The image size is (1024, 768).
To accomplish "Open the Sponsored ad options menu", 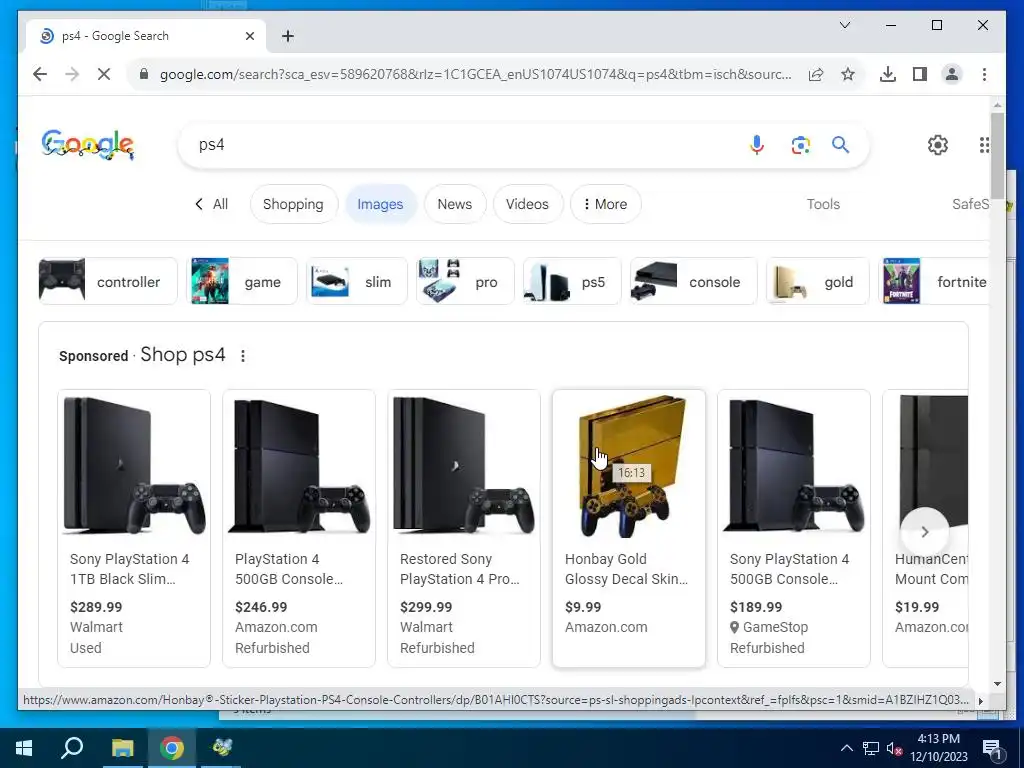I will [243, 356].
